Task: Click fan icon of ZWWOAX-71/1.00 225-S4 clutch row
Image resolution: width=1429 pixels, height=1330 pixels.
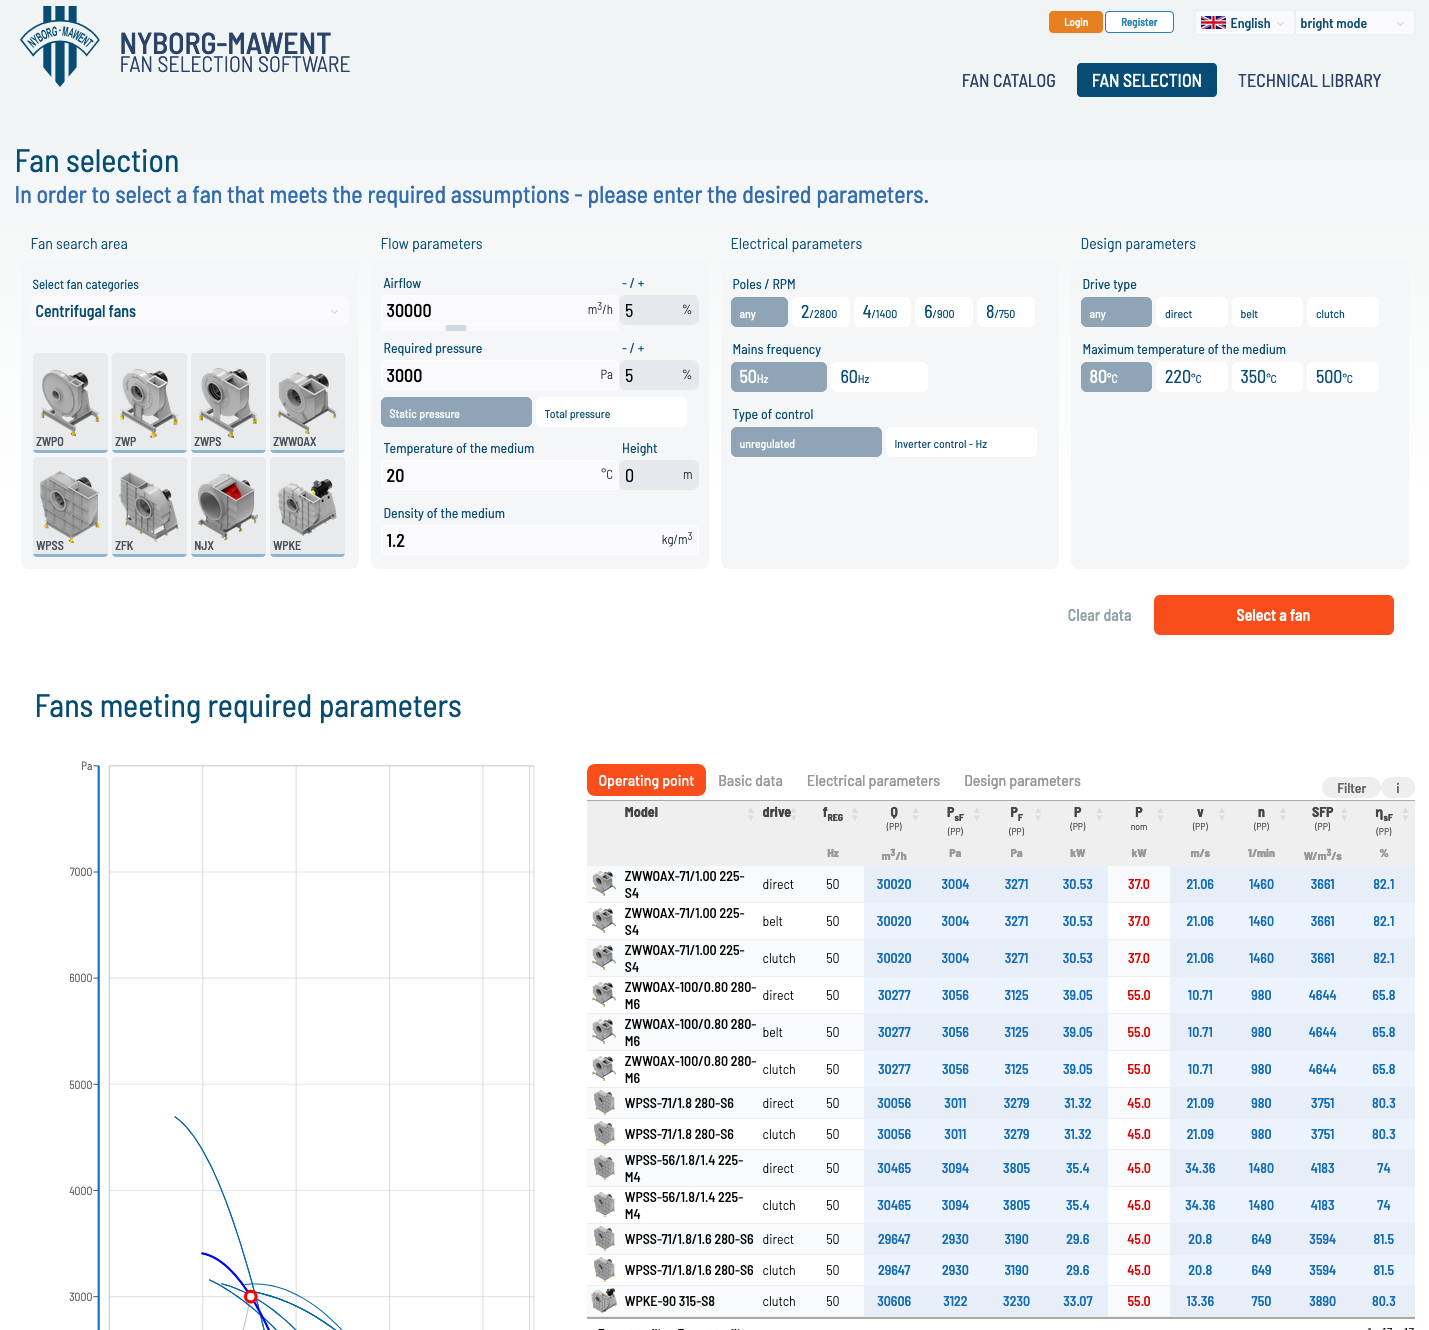Action: (x=603, y=957)
